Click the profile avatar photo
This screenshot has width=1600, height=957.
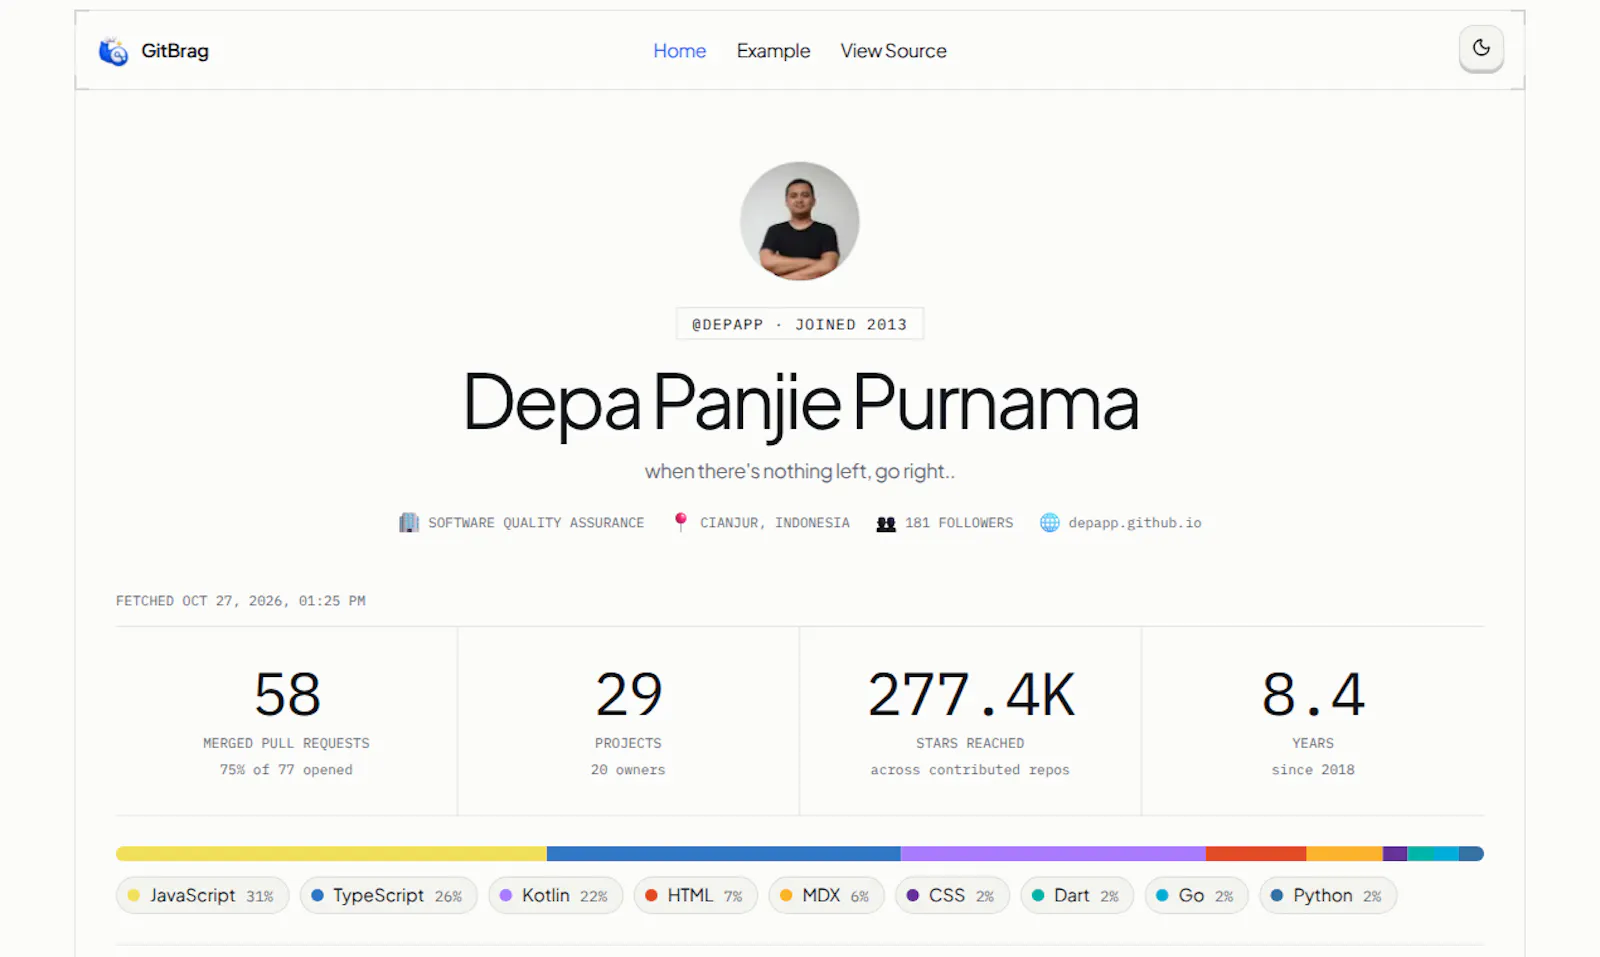(800, 221)
